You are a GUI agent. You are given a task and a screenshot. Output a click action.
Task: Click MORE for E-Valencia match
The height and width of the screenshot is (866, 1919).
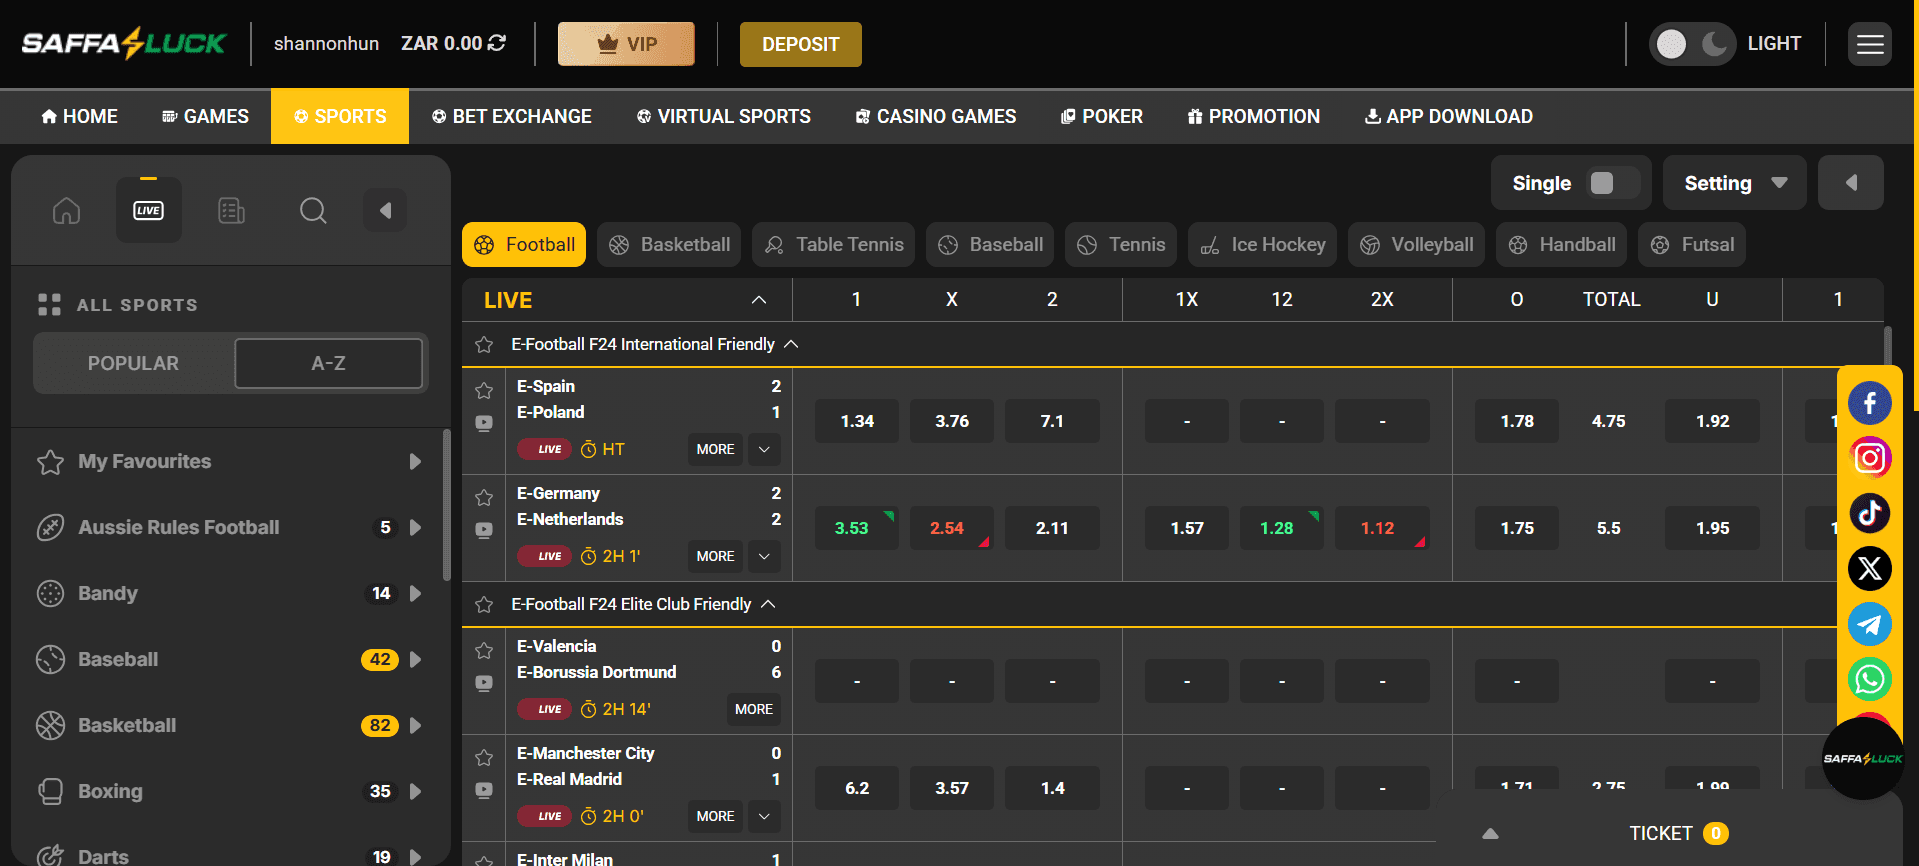coord(754,709)
